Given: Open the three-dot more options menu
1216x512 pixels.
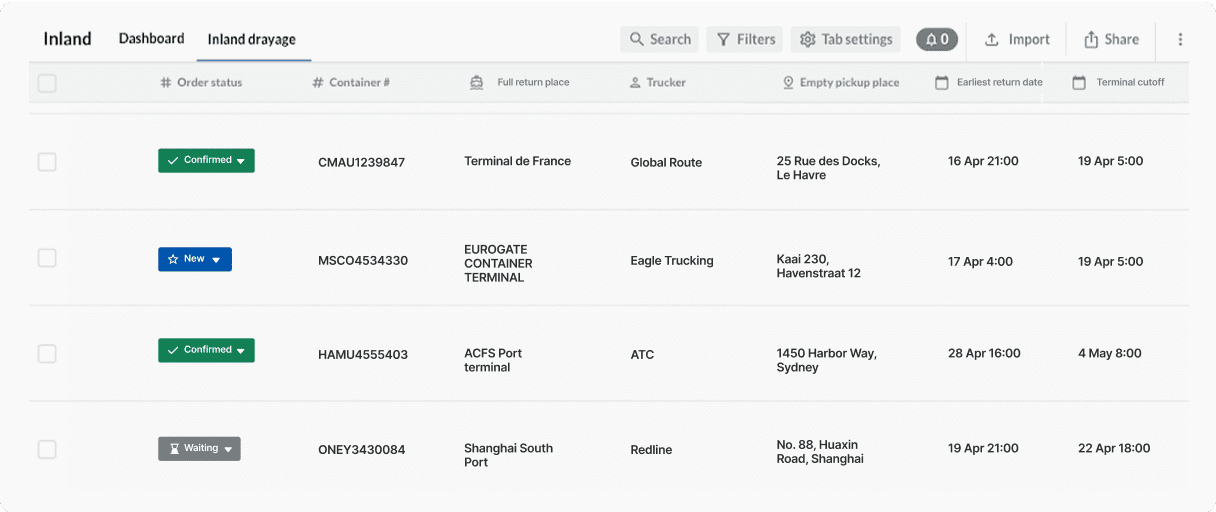Looking at the screenshot, I should (x=1180, y=40).
